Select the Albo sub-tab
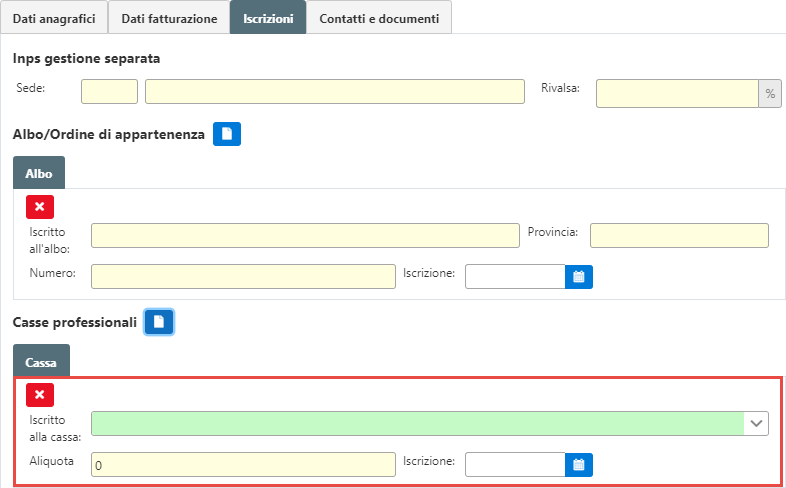Viewport: 786px width, 488px height. point(39,173)
